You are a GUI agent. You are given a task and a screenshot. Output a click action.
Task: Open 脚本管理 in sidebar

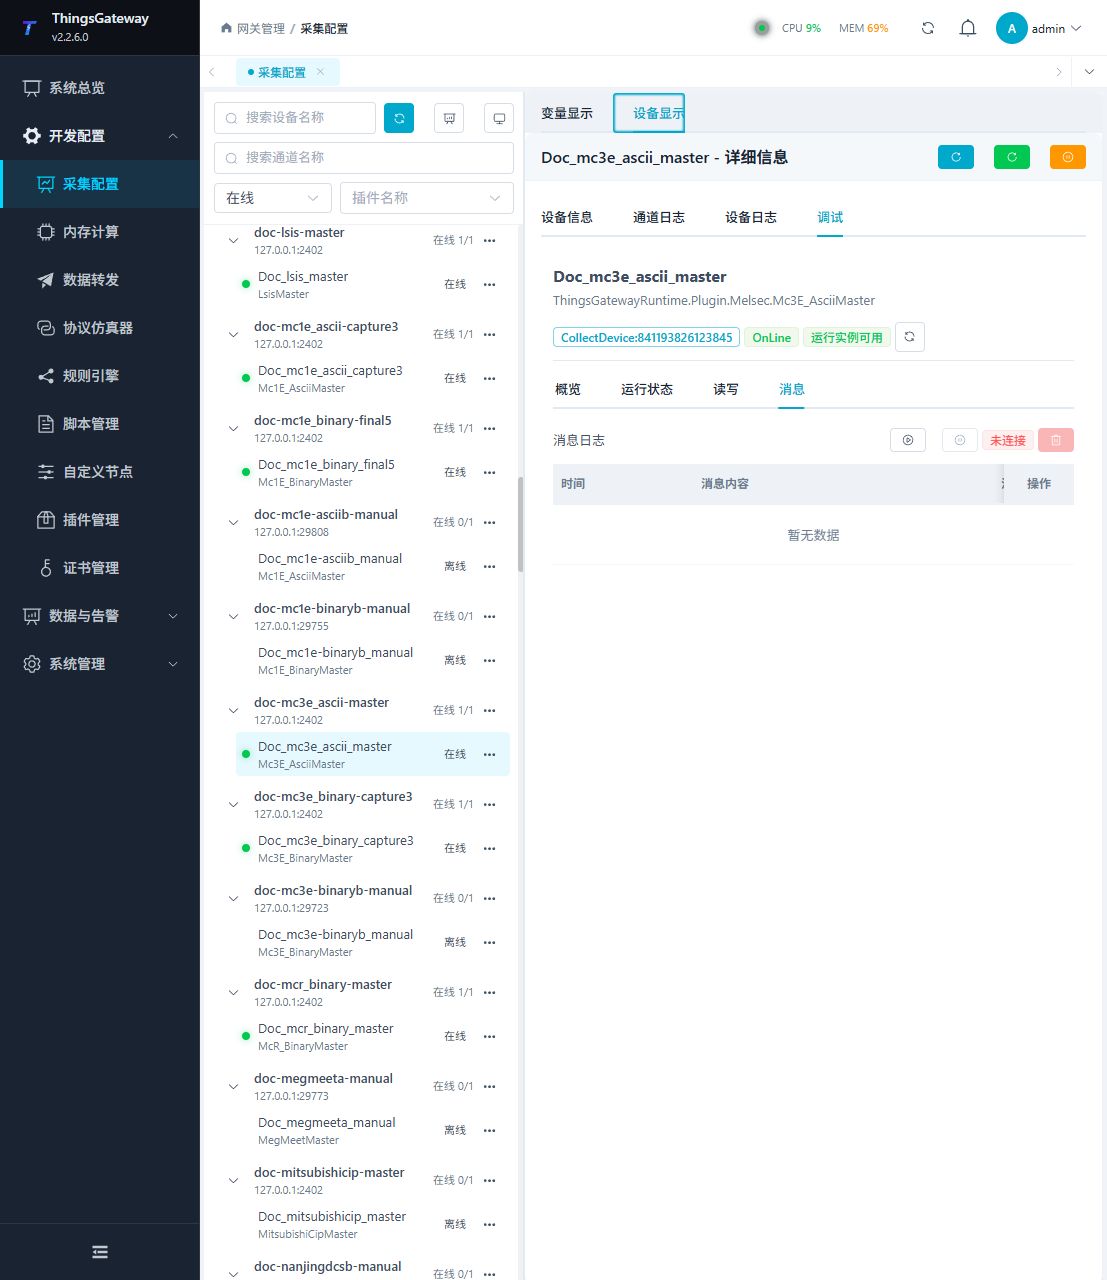[x=100, y=424]
